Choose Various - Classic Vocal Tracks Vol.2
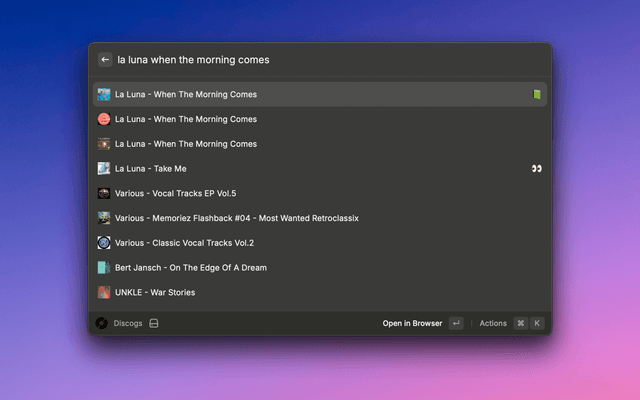The height and width of the screenshot is (400, 640). 184,243
